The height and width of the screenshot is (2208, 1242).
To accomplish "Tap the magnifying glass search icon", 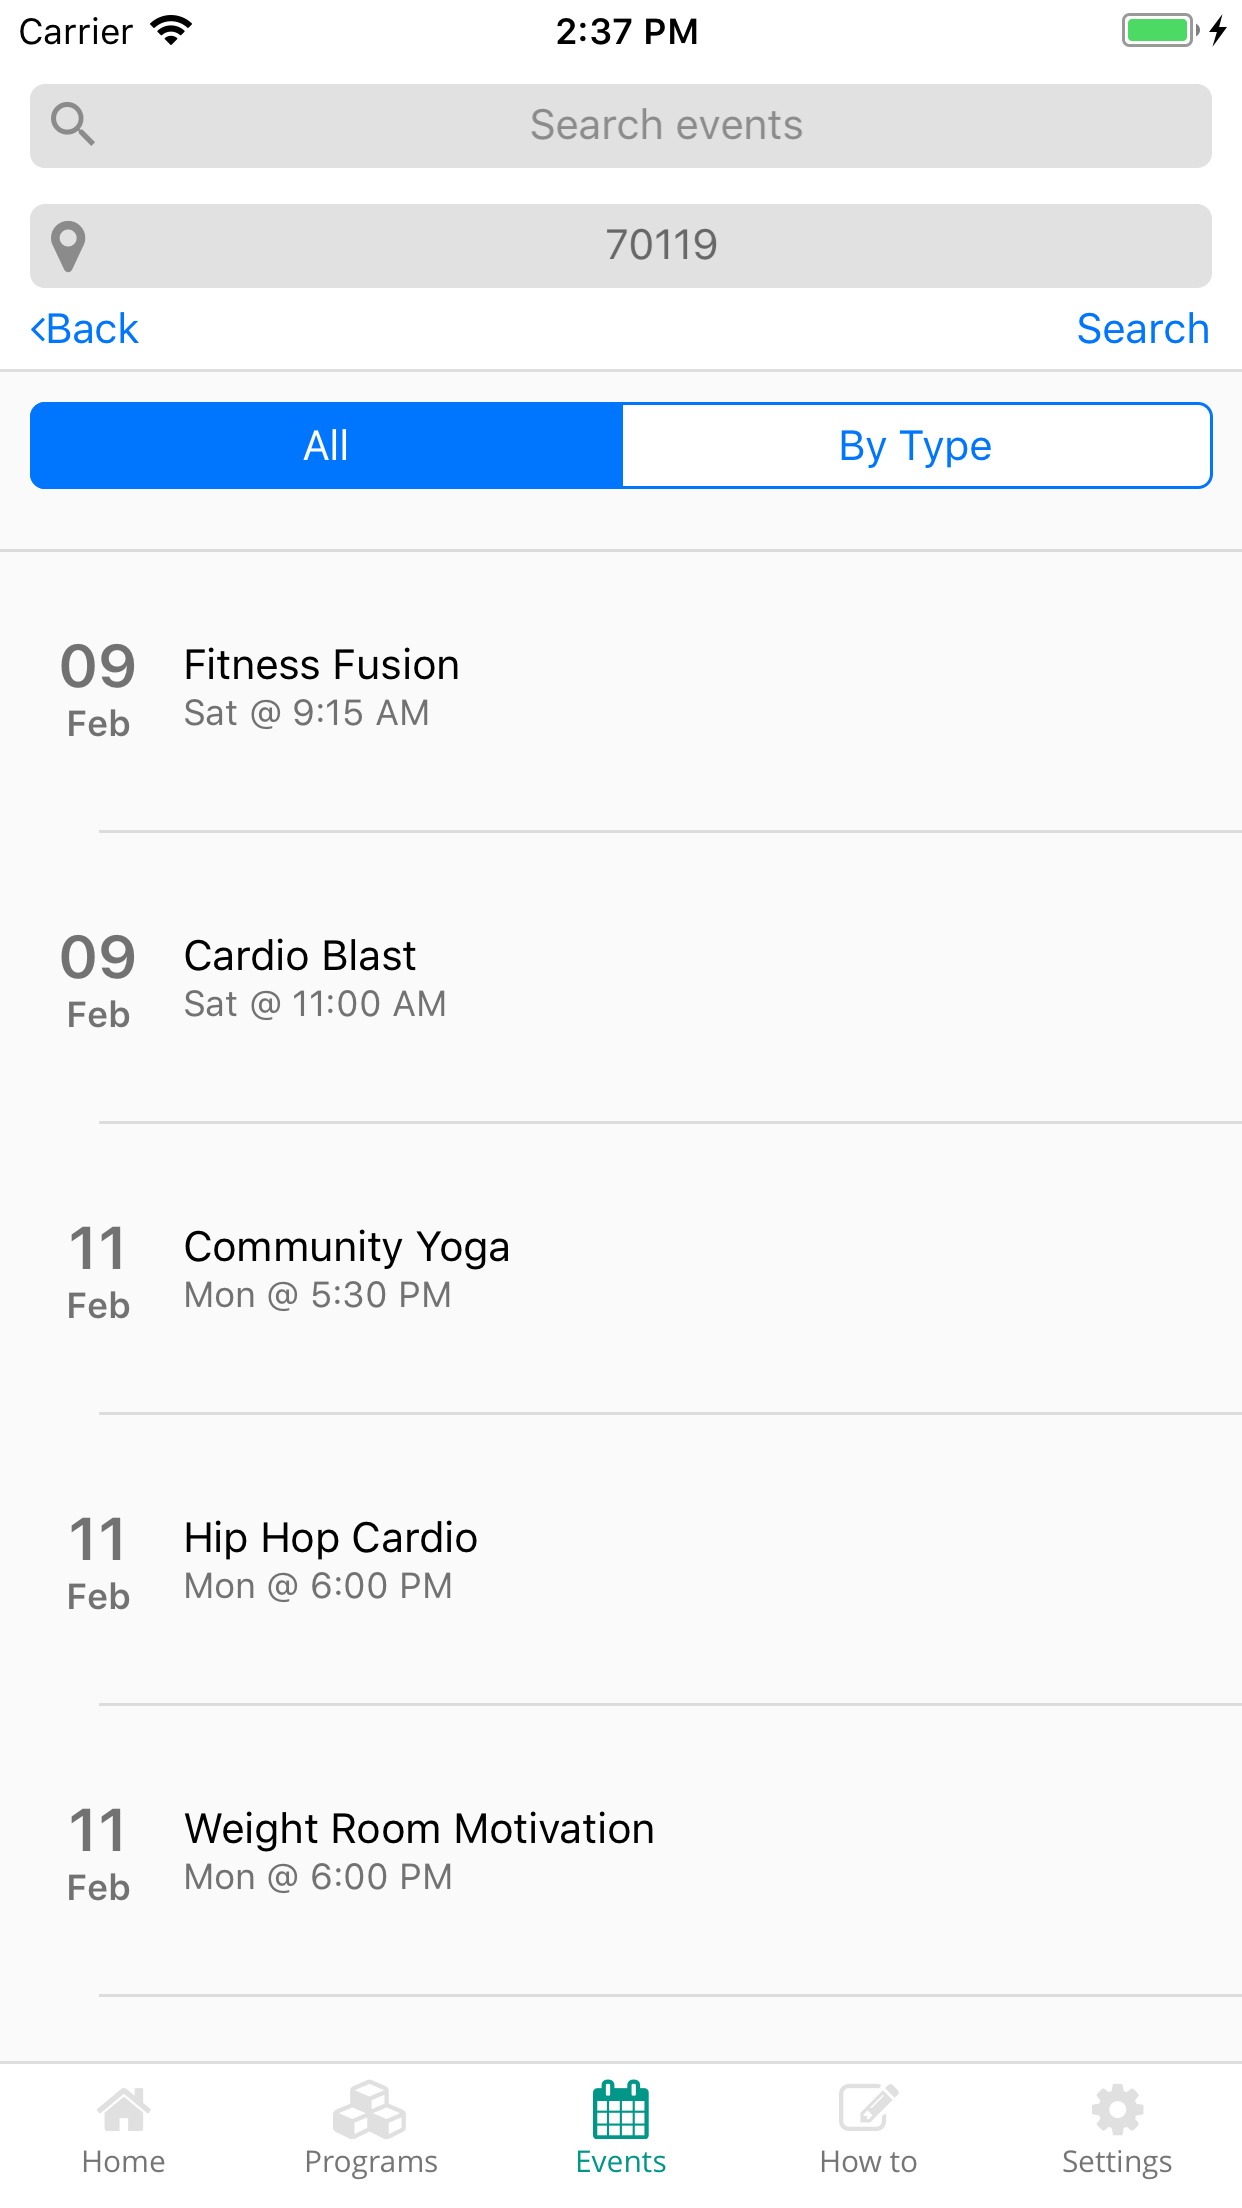I will [72, 125].
